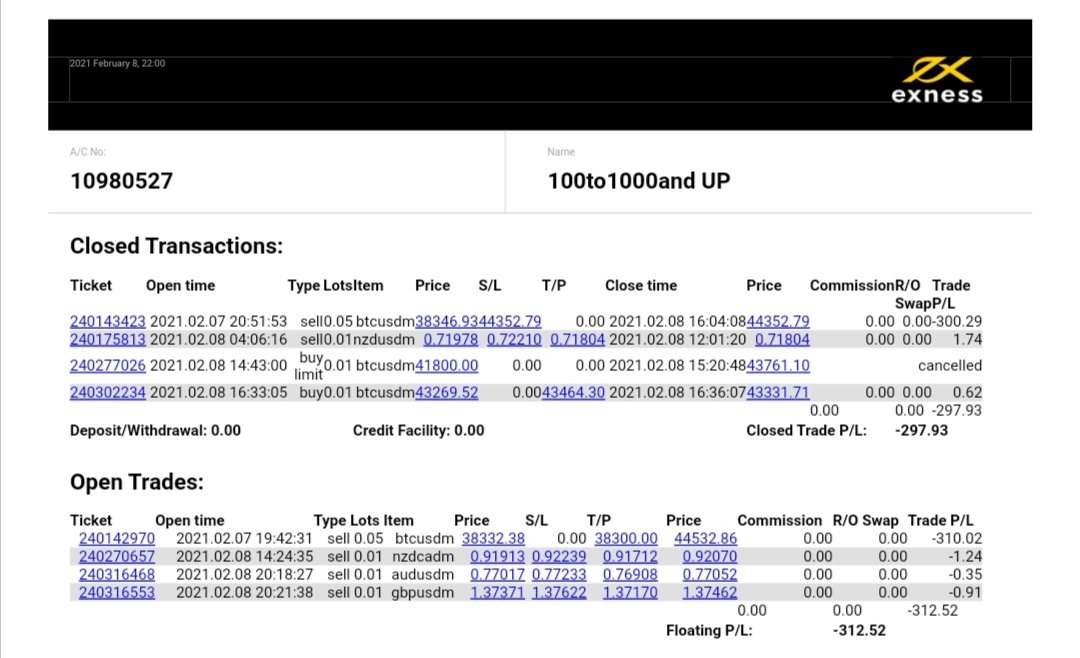Click the gbpusdm item cell

(422, 592)
